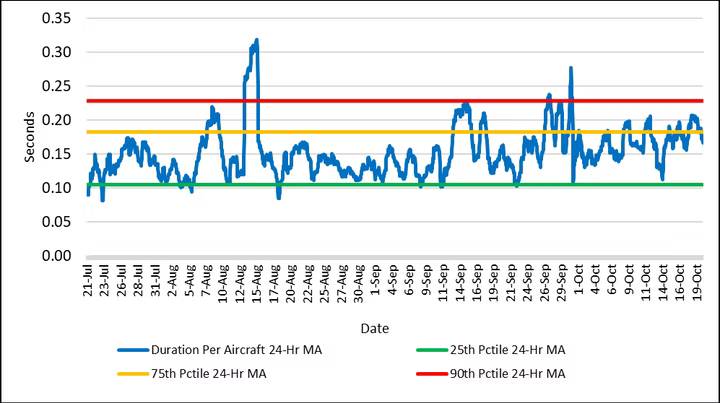
Task: Click the green 25th Pctile legend marker
Action: point(432,351)
